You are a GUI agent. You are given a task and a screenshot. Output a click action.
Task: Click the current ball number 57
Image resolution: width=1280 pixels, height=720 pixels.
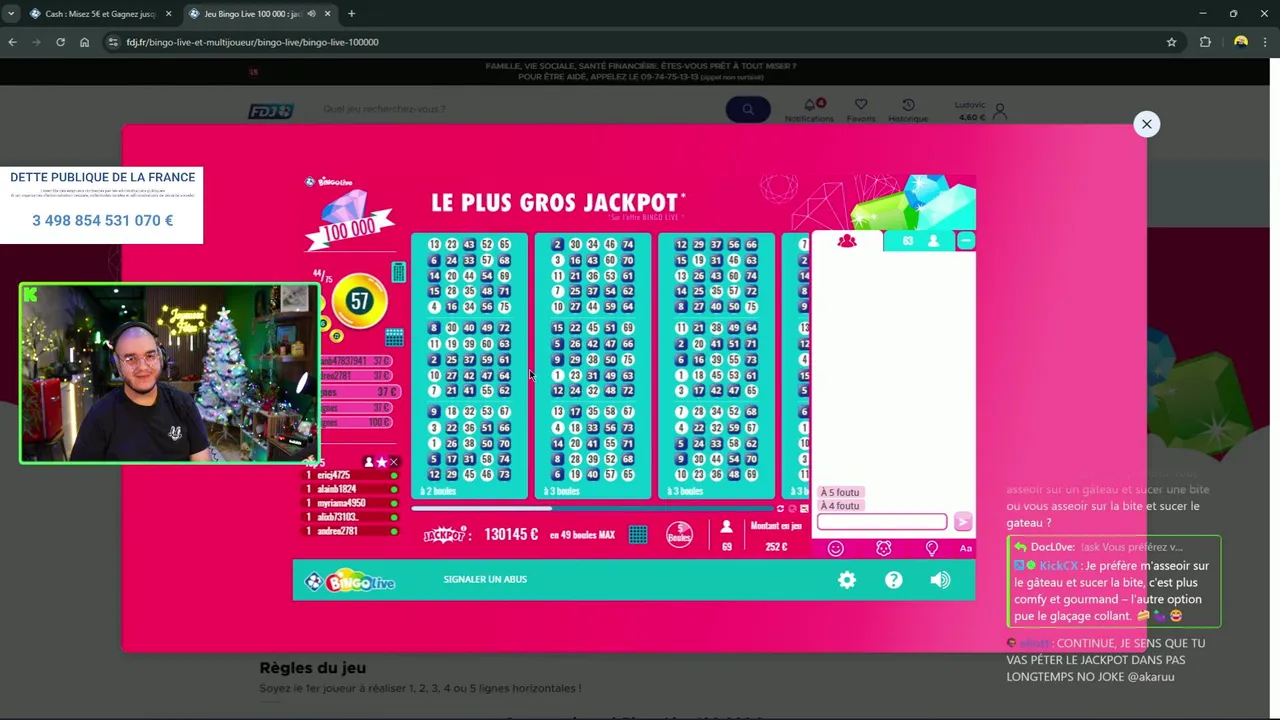360,301
